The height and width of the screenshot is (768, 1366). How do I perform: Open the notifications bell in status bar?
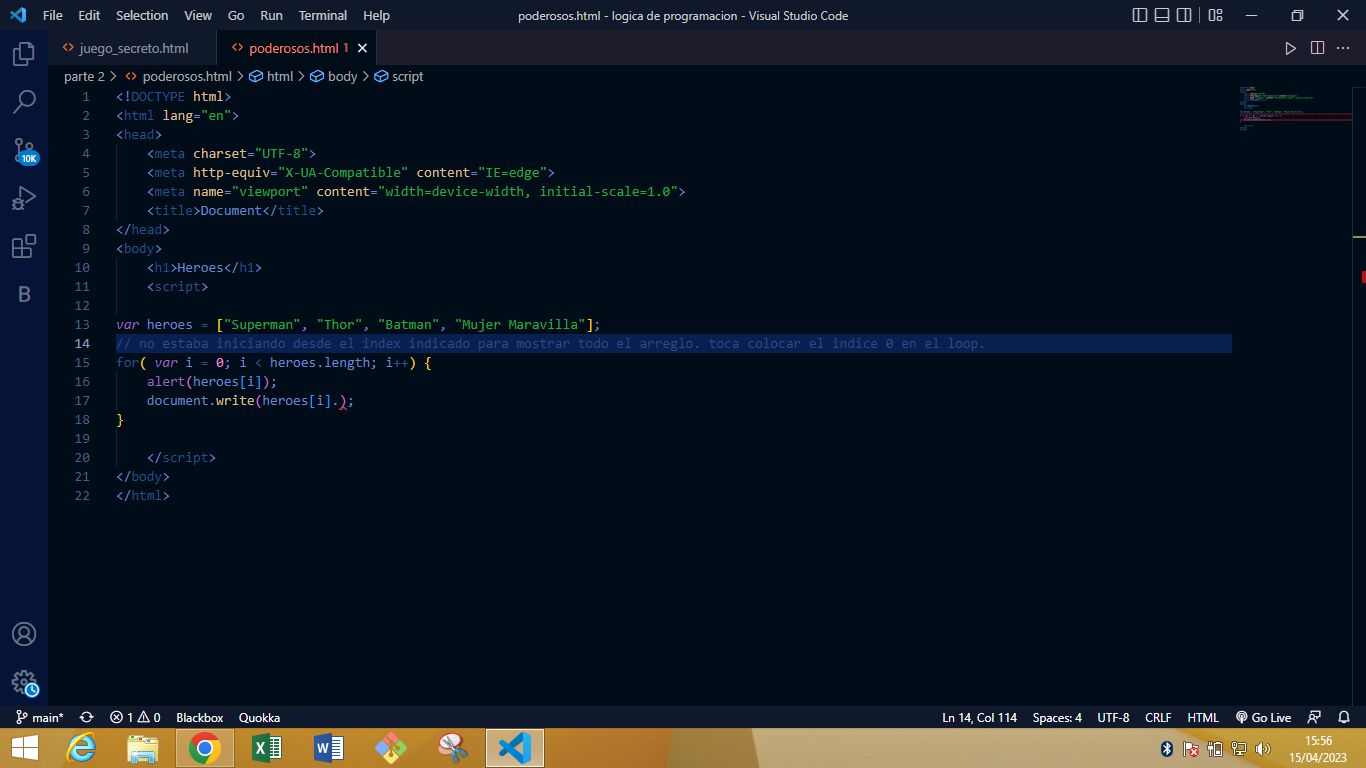pos(1344,717)
